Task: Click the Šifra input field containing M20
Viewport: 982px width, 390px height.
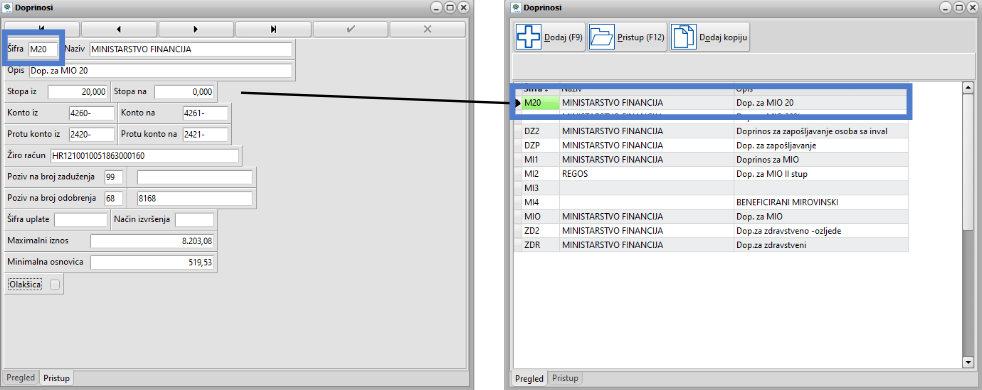Action: 44,49
